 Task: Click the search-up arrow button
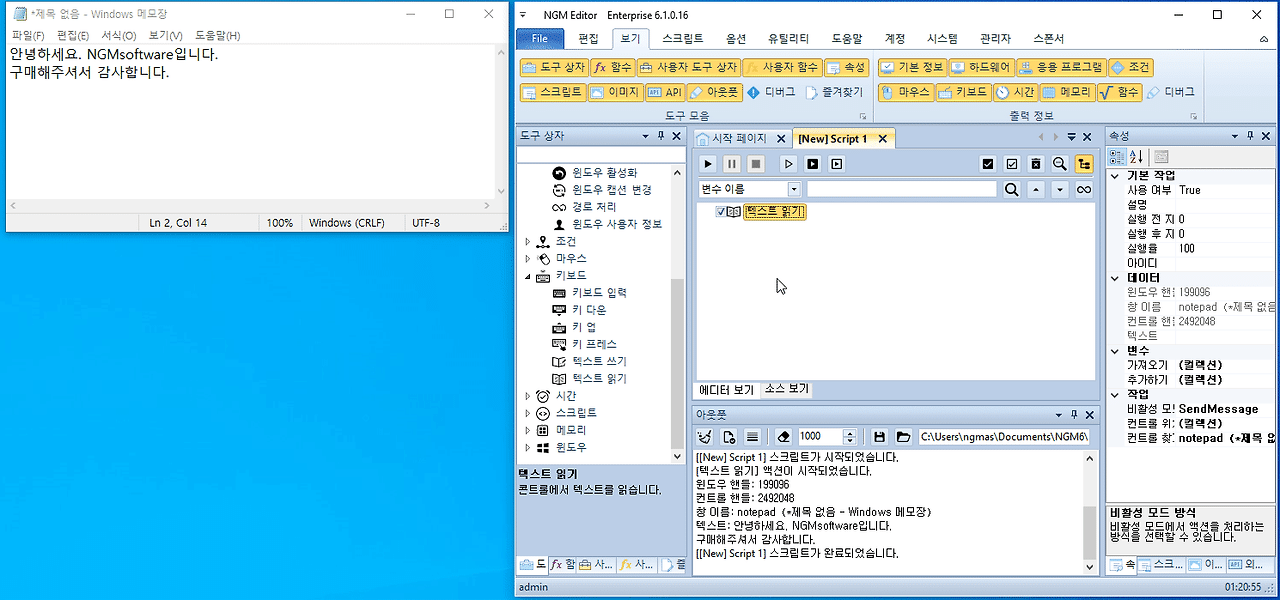coord(1036,189)
